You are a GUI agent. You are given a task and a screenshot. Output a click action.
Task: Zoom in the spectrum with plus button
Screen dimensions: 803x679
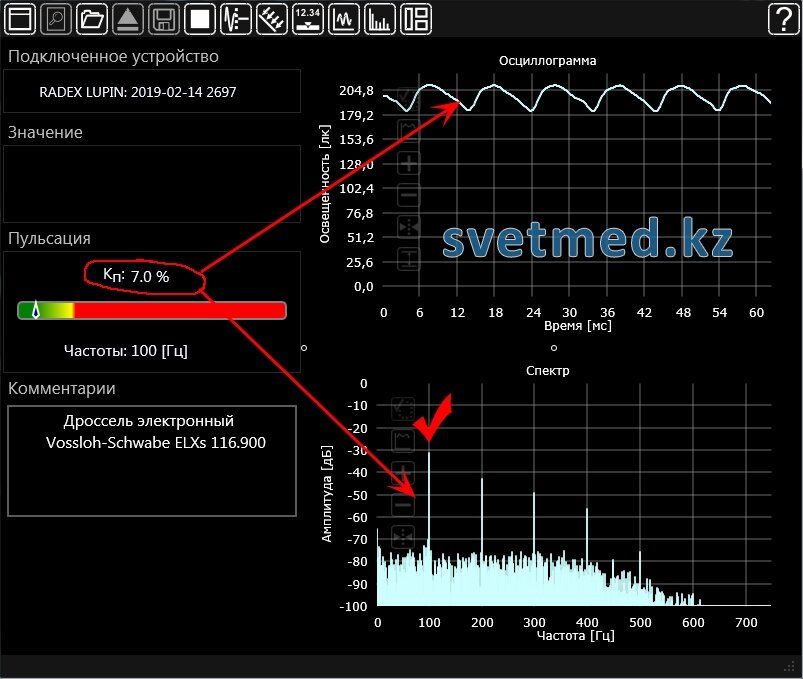(x=403, y=473)
